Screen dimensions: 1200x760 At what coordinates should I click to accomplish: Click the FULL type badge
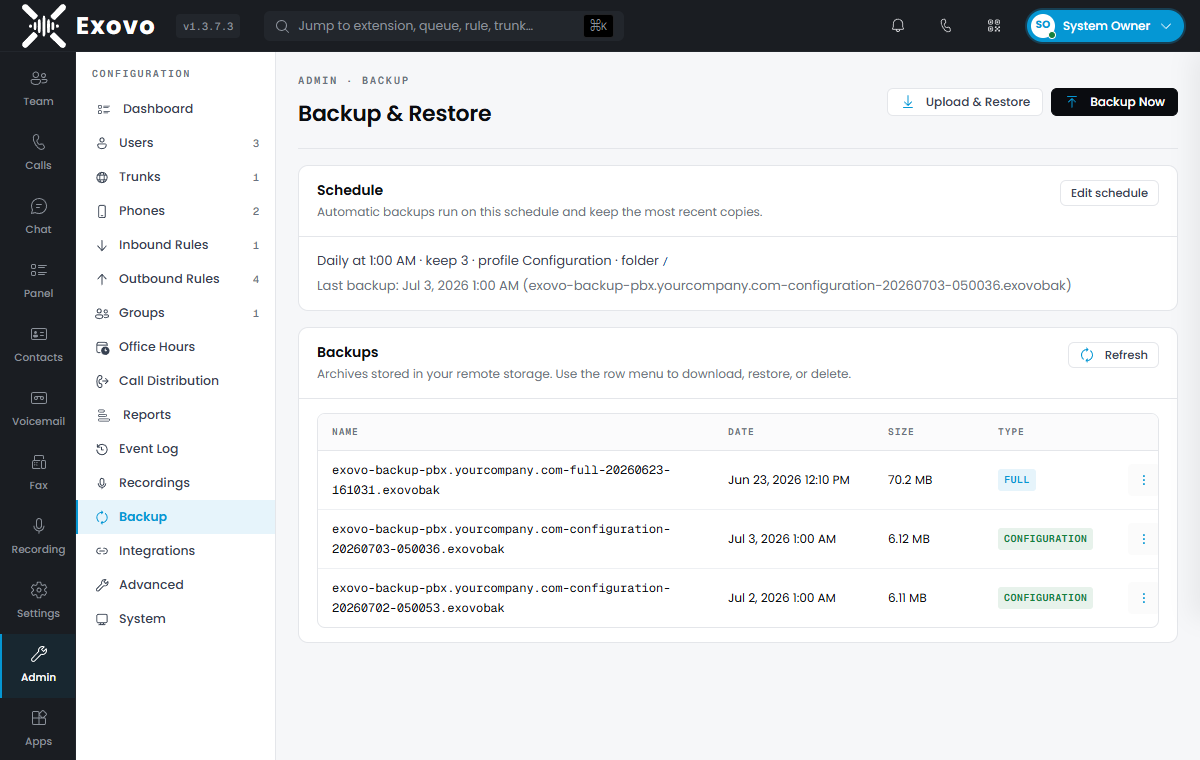click(1016, 480)
